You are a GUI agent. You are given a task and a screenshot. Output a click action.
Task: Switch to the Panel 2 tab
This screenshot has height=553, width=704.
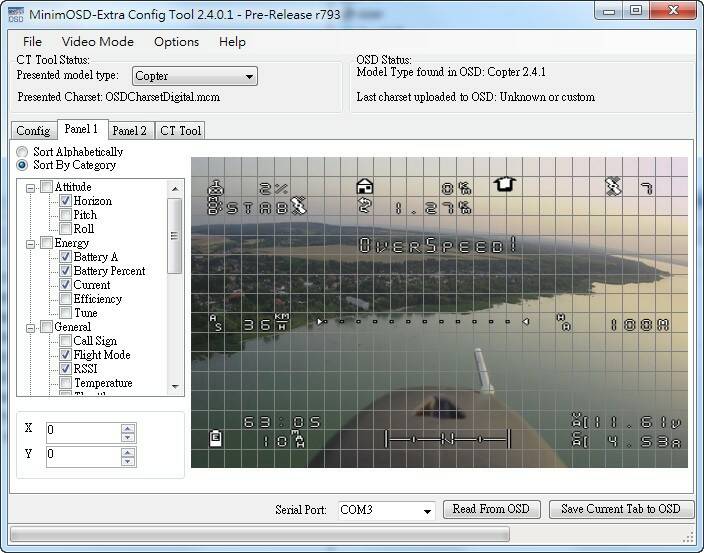(x=129, y=131)
